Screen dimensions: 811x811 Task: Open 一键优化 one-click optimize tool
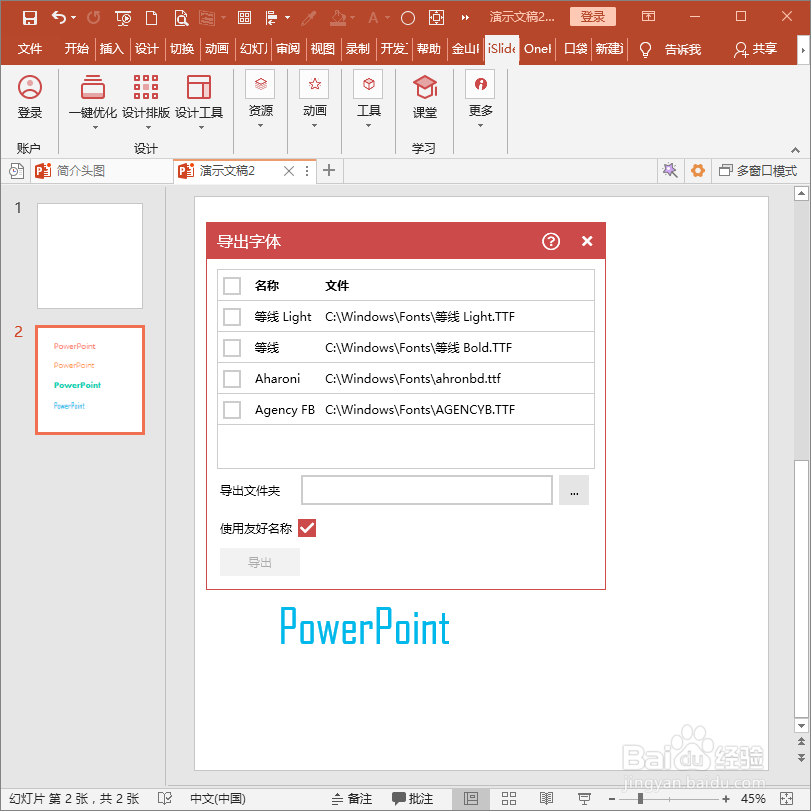[93, 97]
